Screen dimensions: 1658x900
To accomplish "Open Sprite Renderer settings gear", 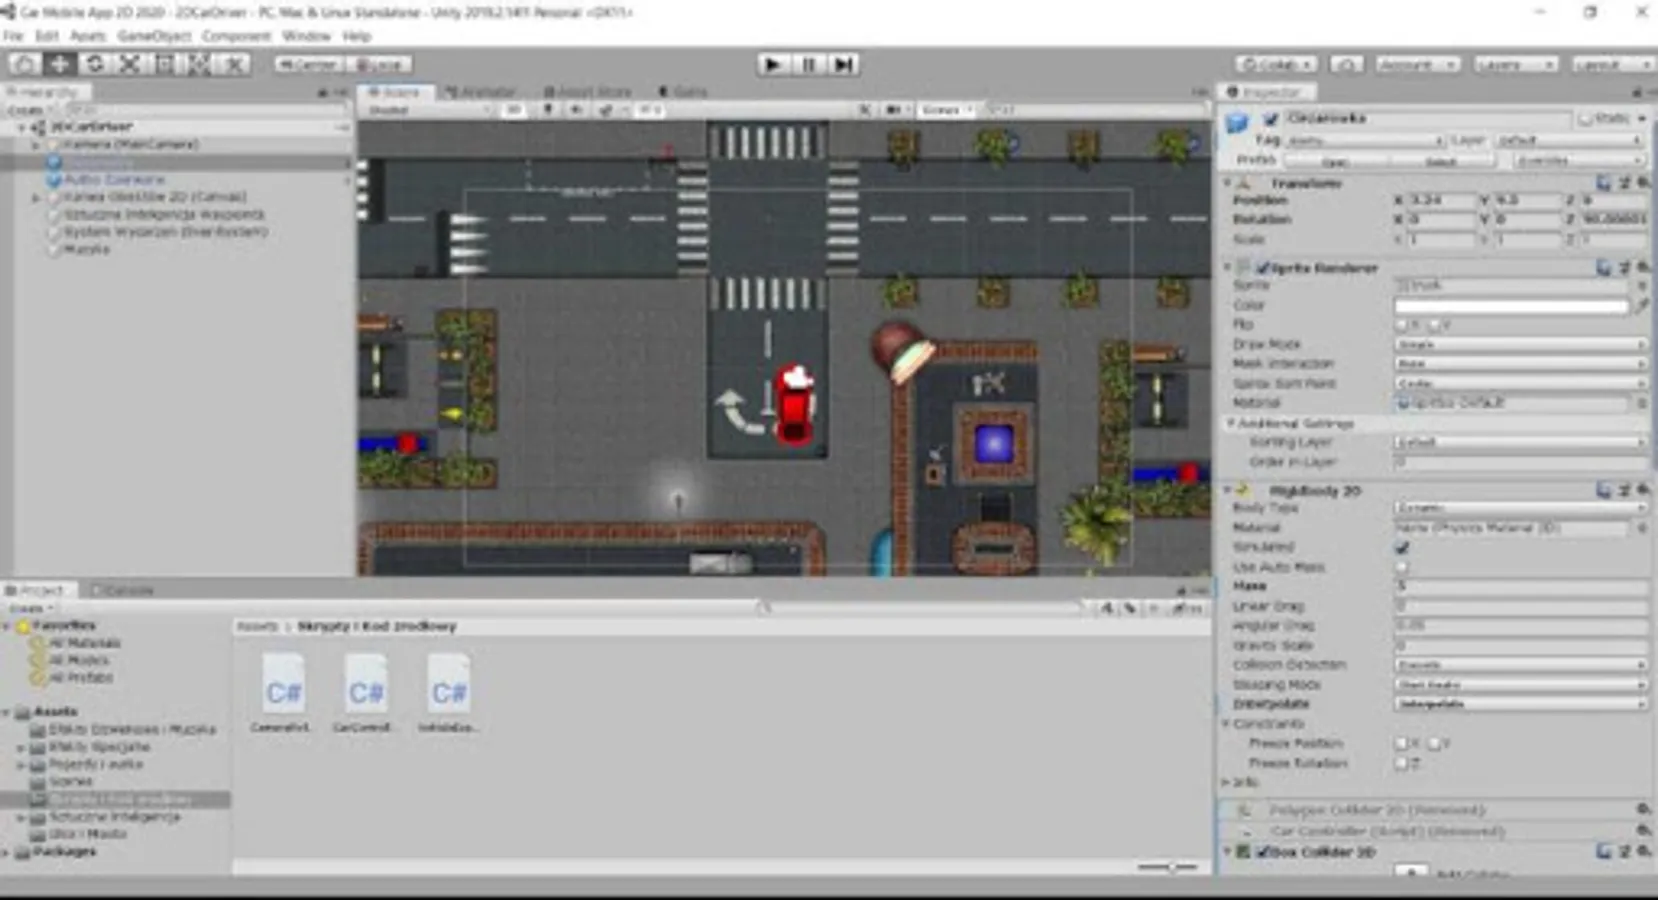I will coord(1643,267).
